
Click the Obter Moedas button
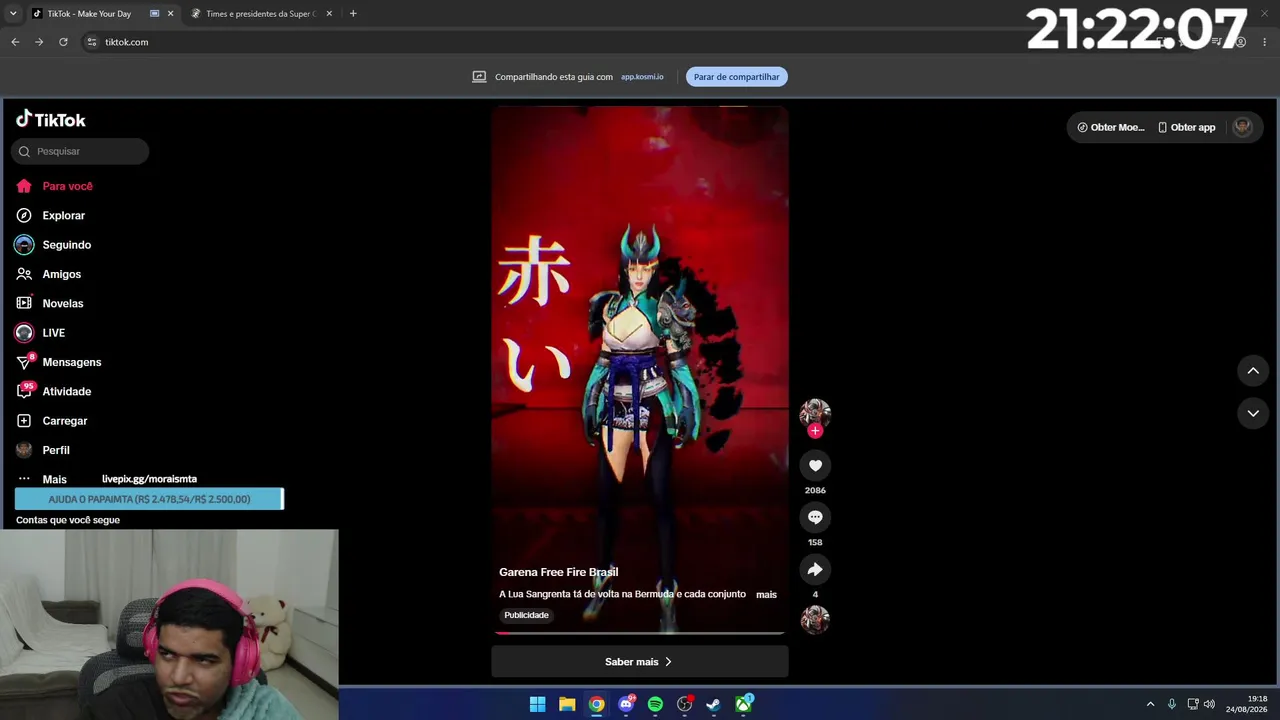point(1110,127)
